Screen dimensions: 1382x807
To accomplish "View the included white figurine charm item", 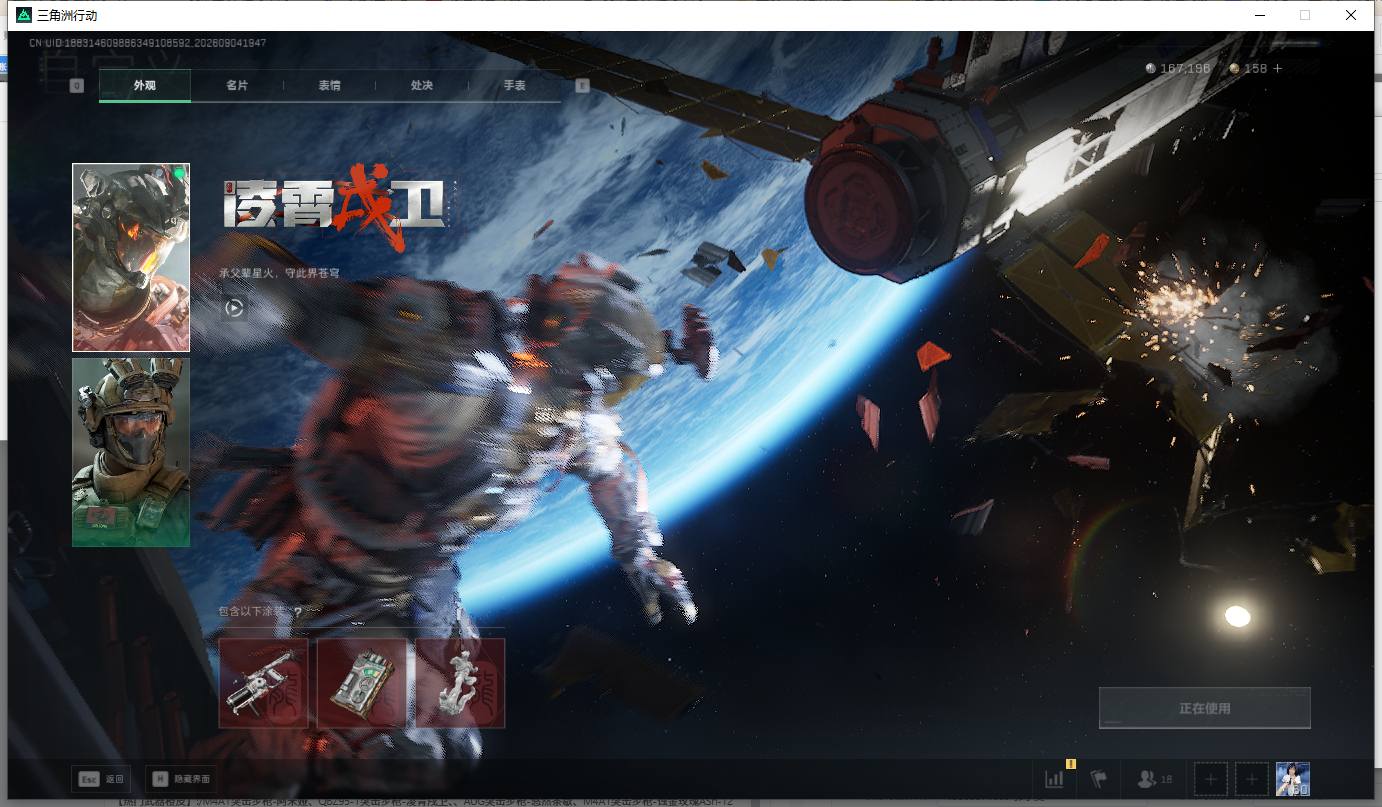I will pos(460,683).
